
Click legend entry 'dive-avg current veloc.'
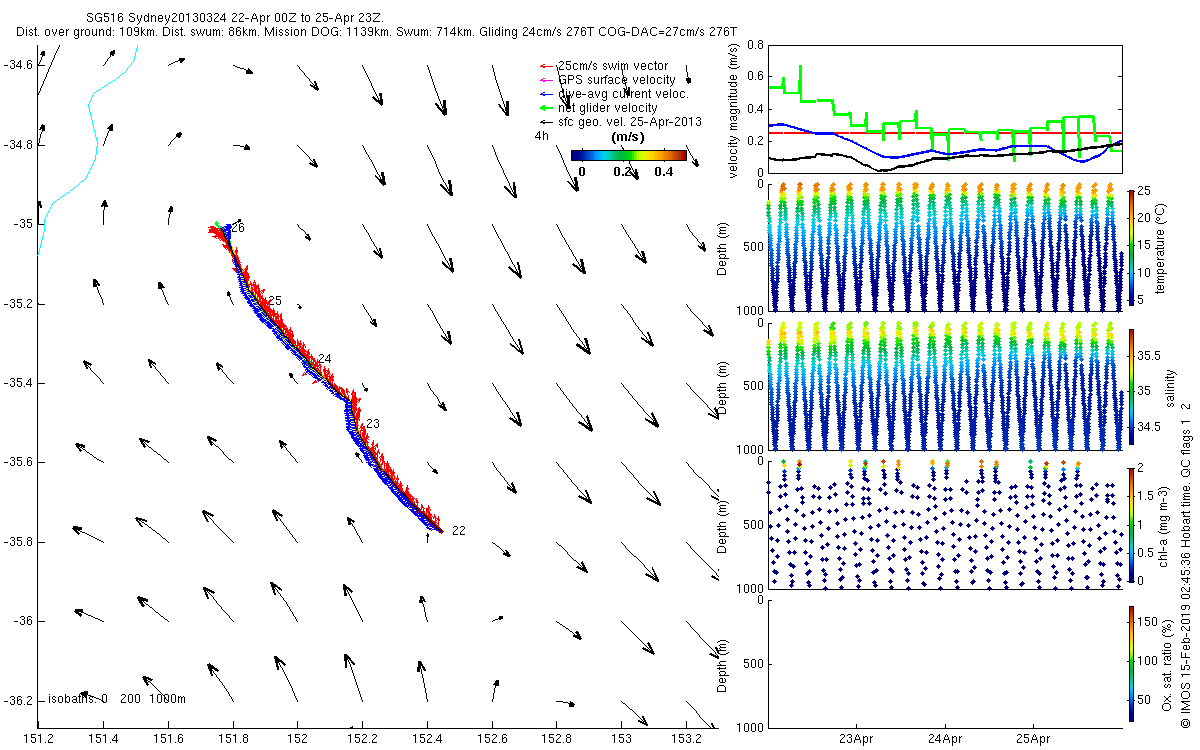pos(621,93)
